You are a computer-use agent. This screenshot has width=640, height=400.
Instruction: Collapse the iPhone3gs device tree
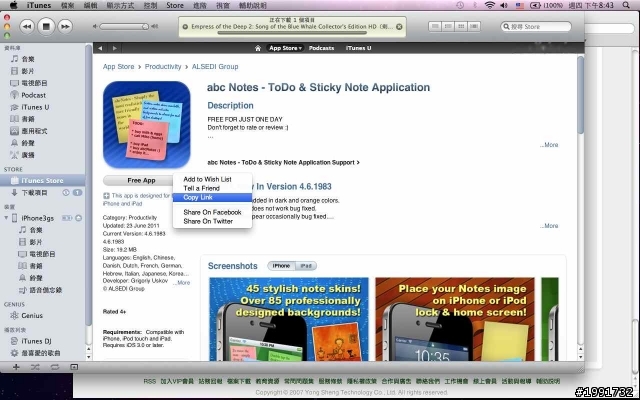point(6,218)
